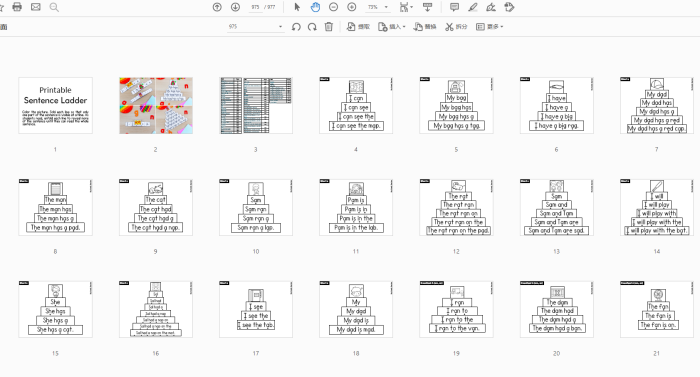The image size is (700, 377).
Task: Click the Sign document icon
Action: pyautogui.click(x=491, y=7)
